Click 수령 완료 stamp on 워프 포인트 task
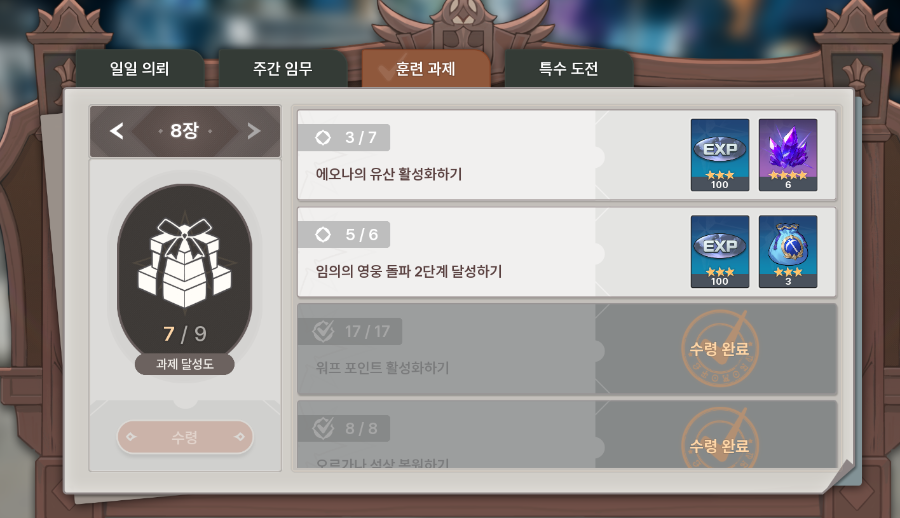Viewport: 900px width, 518px height. 720,349
